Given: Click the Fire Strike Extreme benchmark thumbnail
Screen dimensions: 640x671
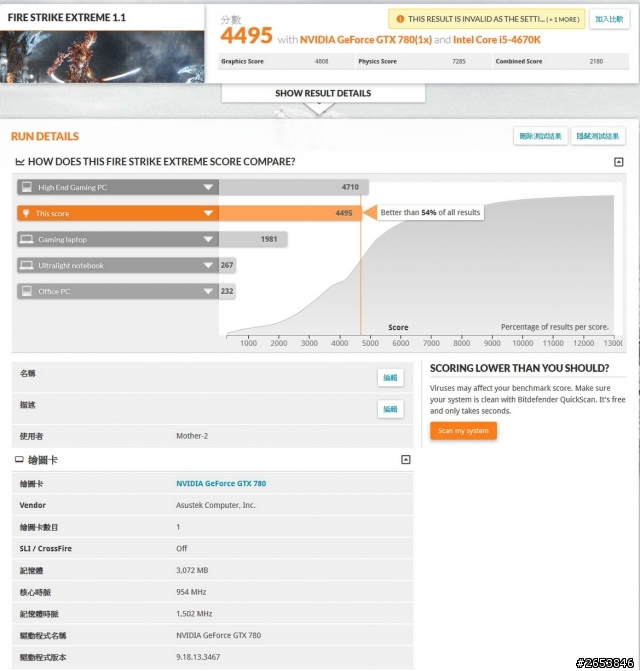Looking at the screenshot, I should (102, 56).
